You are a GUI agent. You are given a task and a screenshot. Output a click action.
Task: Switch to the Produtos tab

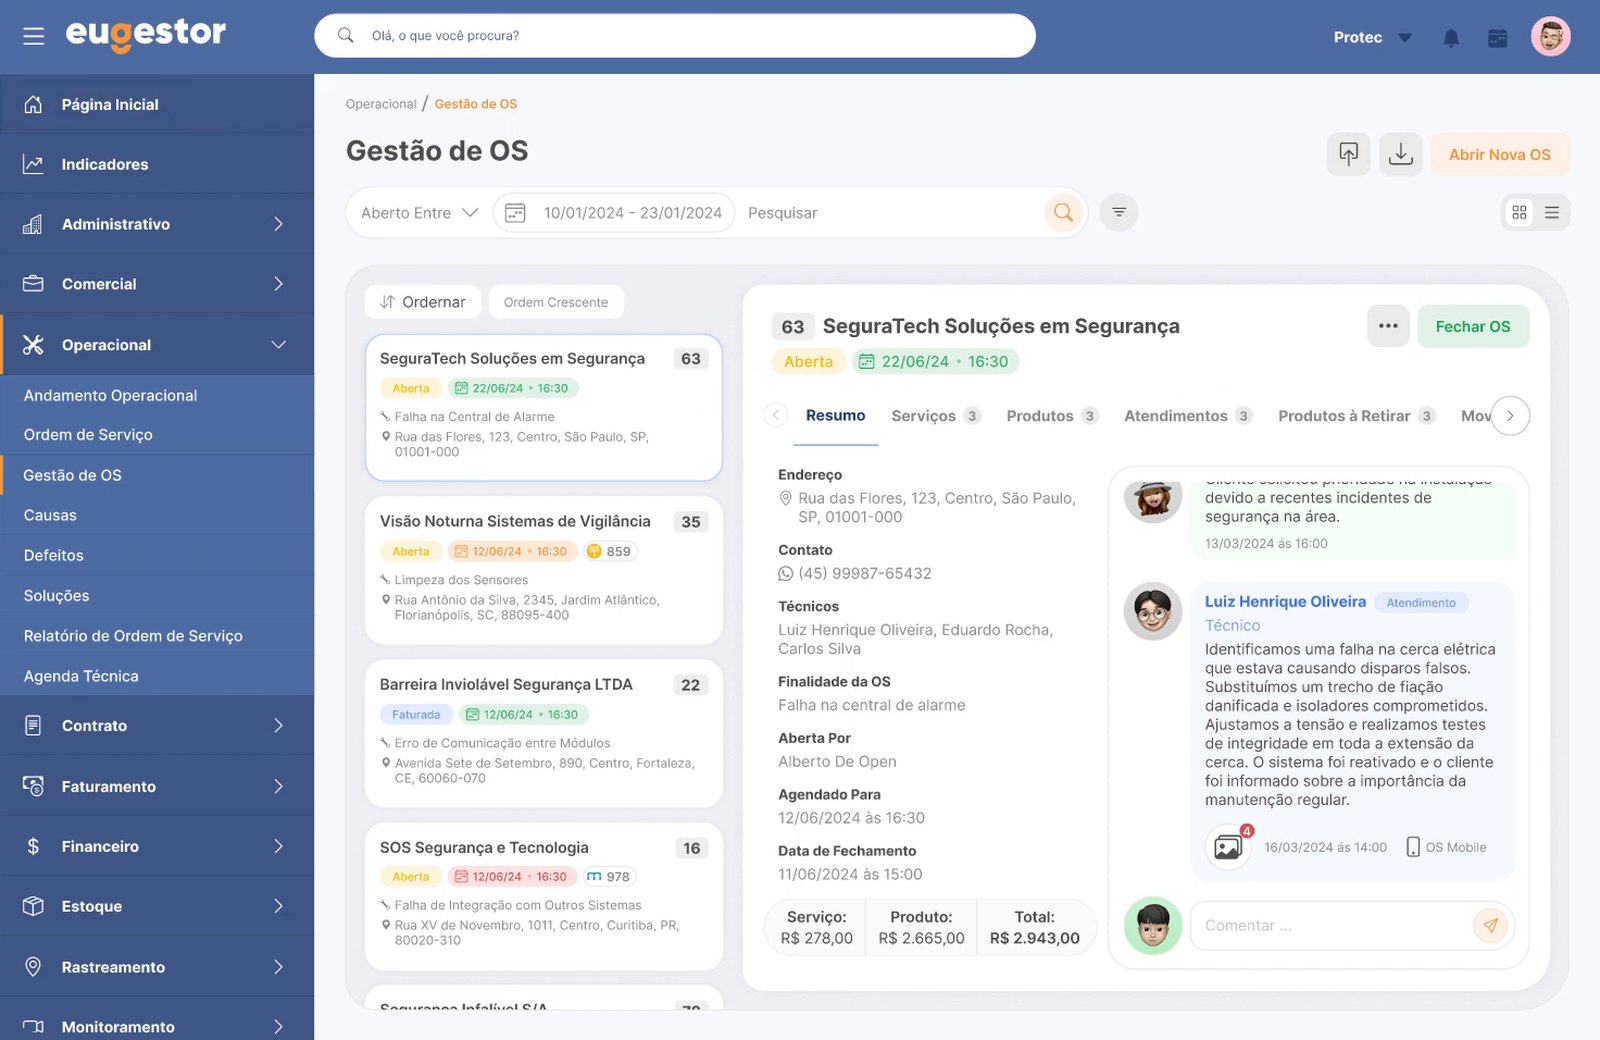1052,416
